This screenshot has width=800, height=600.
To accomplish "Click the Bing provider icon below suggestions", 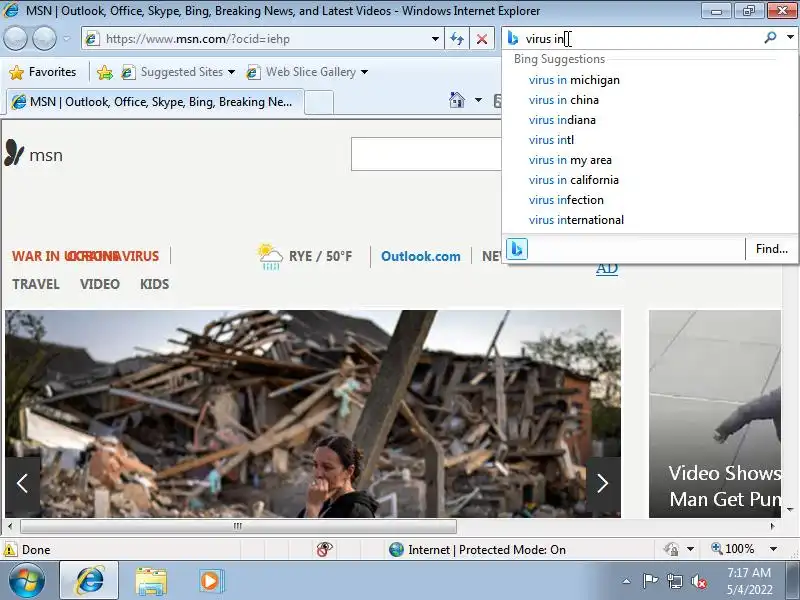I will click(516, 249).
